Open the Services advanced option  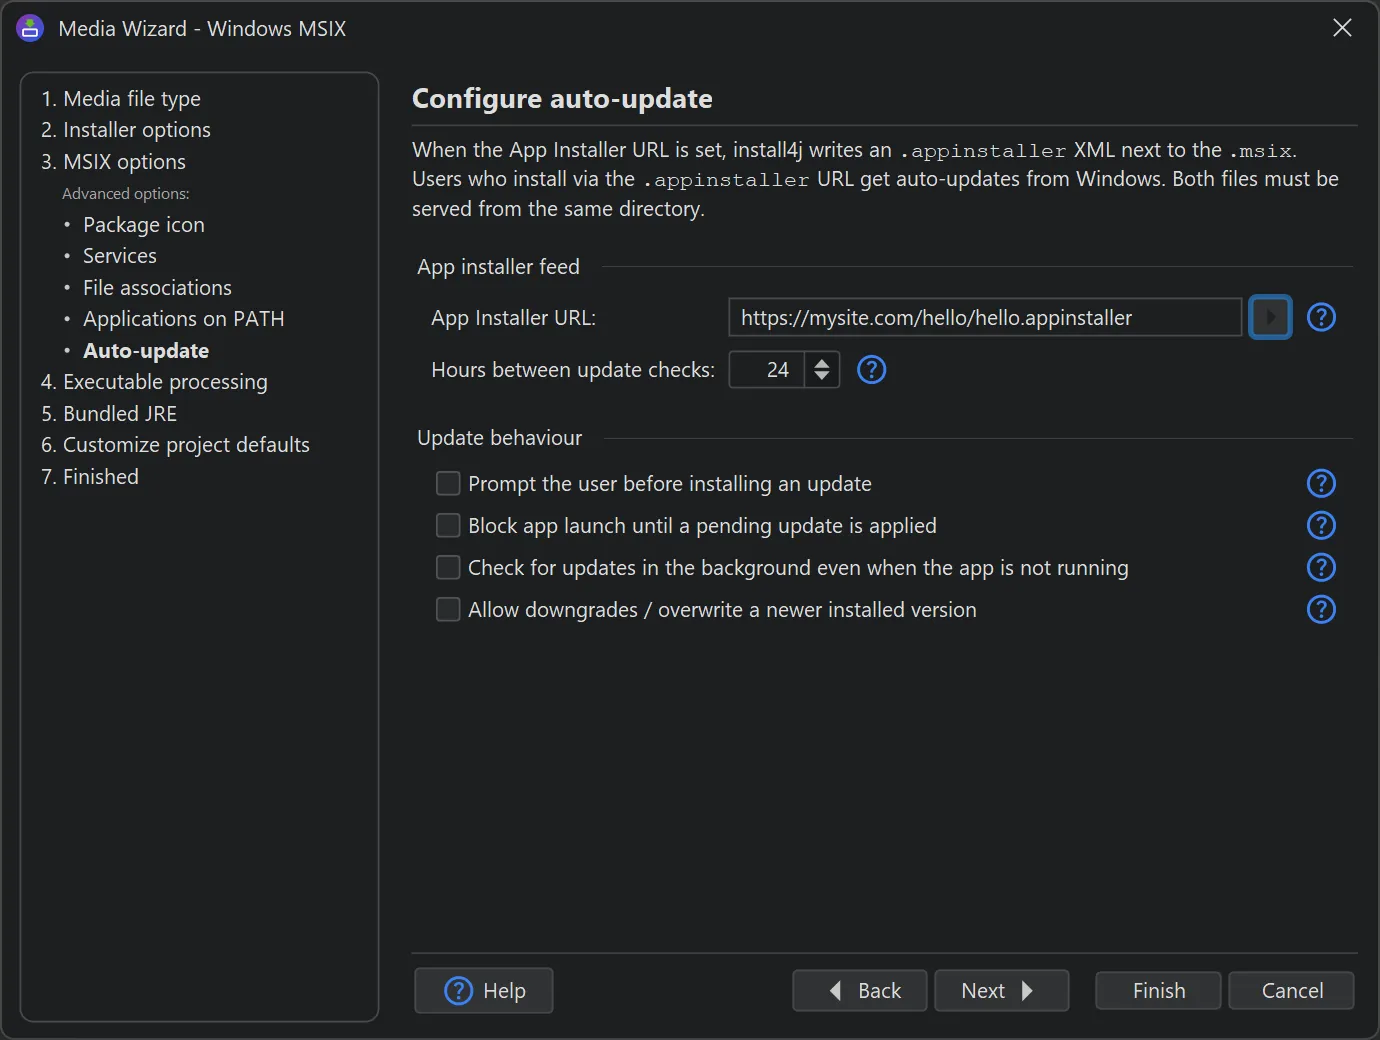tap(120, 256)
